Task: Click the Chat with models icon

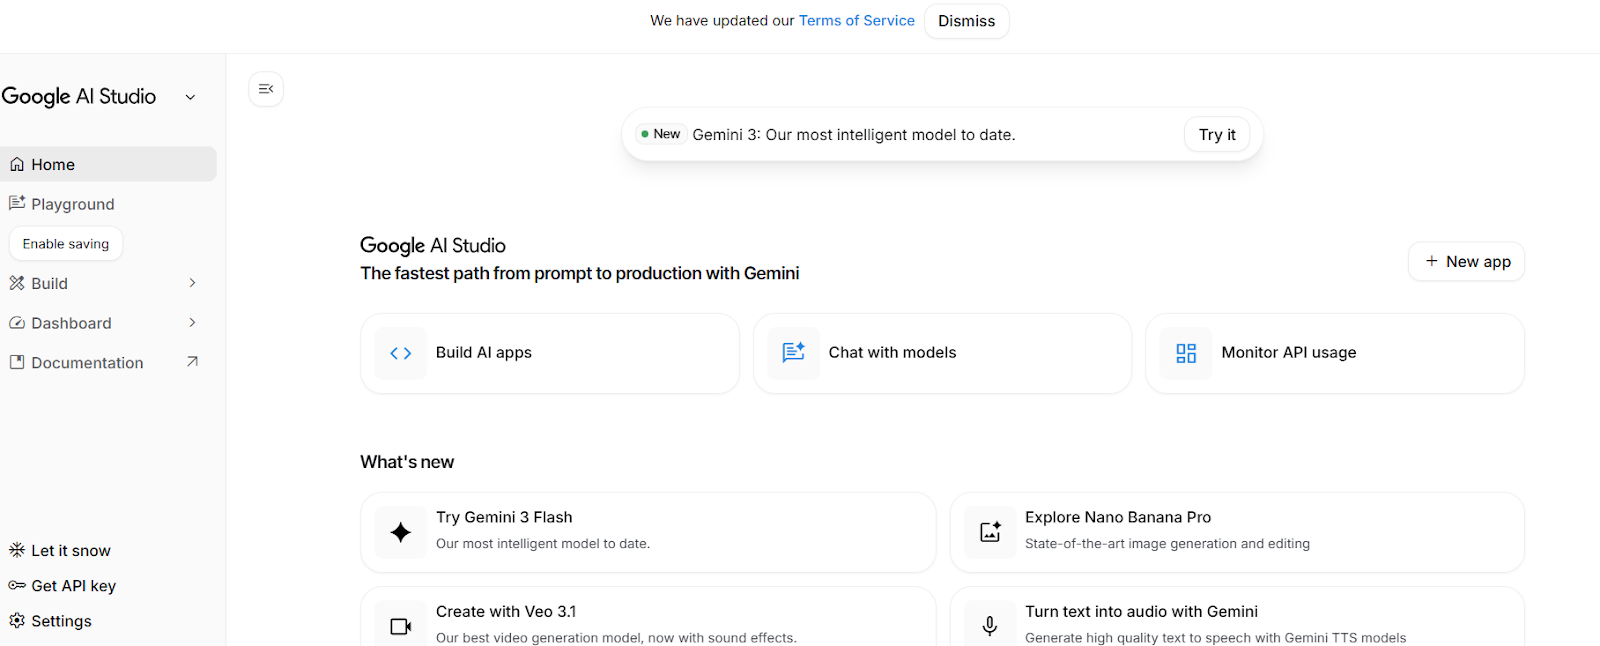Action: click(x=792, y=353)
